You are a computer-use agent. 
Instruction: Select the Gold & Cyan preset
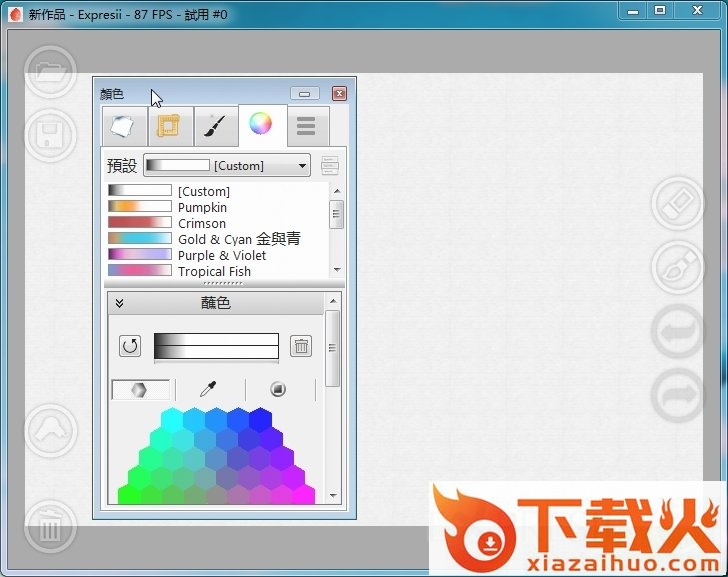point(218,239)
